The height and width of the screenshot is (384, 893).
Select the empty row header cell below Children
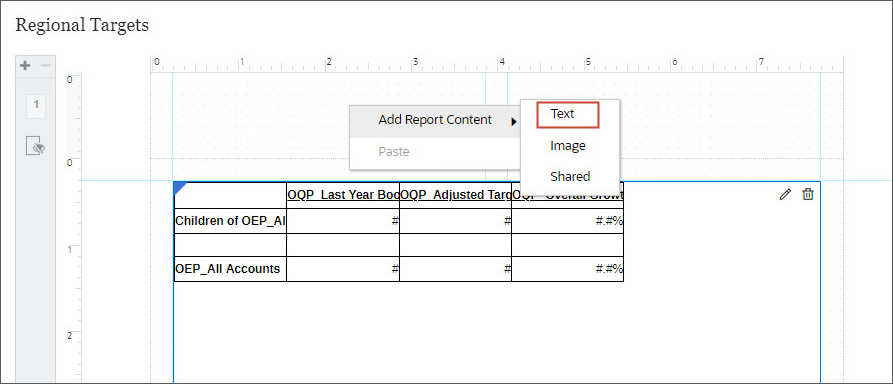(x=230, y=245)
